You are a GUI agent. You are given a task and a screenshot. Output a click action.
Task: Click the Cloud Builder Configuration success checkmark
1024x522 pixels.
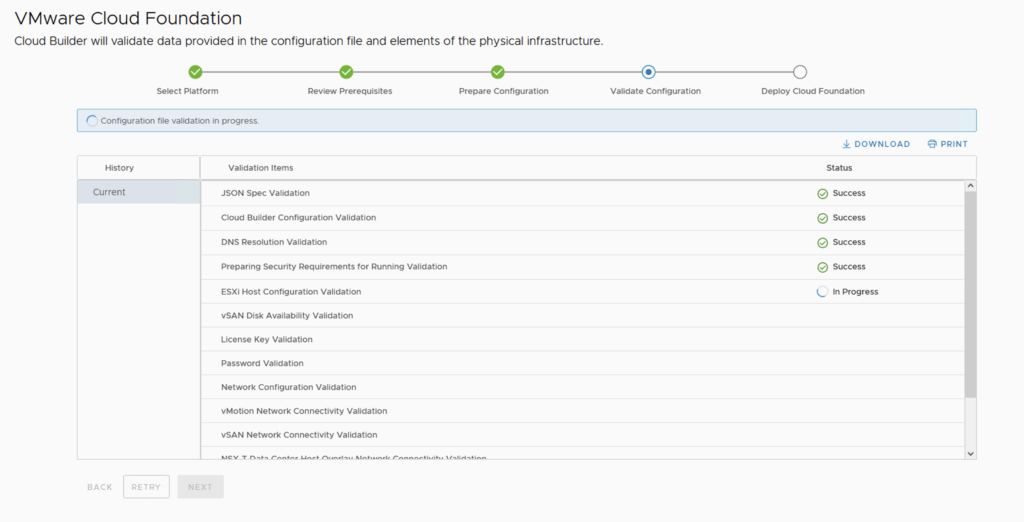822,218
